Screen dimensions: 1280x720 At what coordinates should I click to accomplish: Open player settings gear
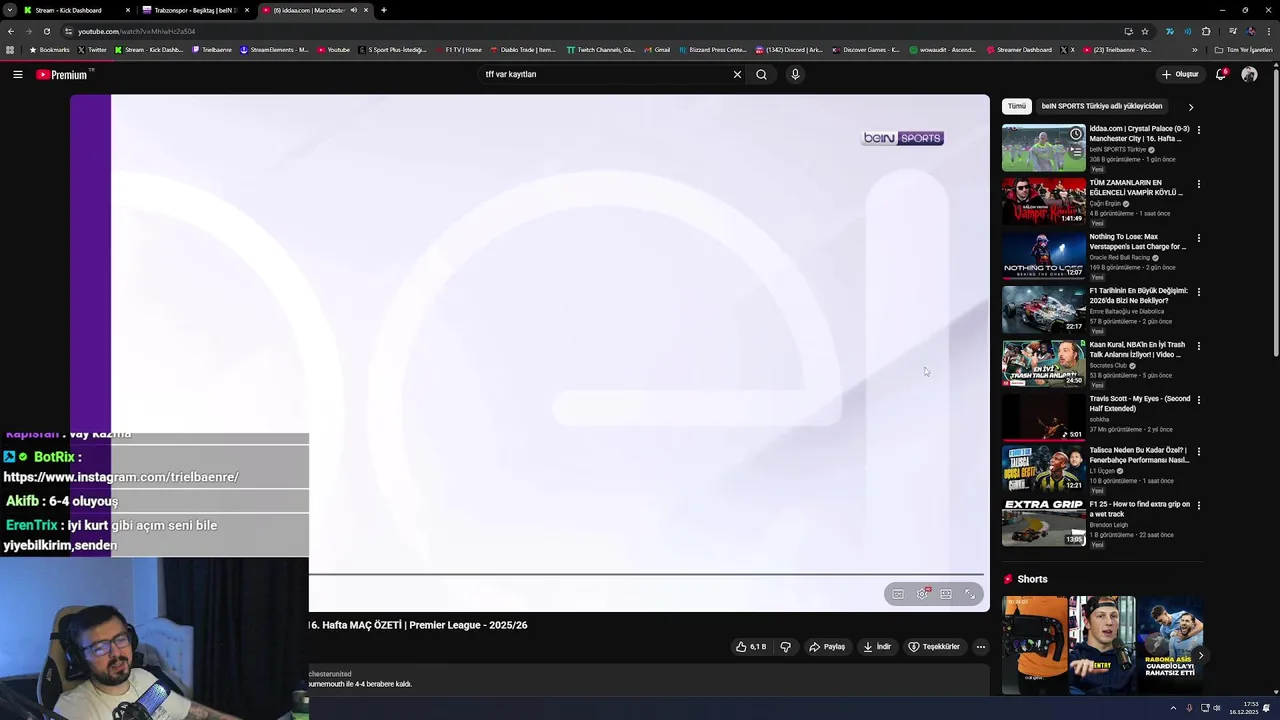922,594
